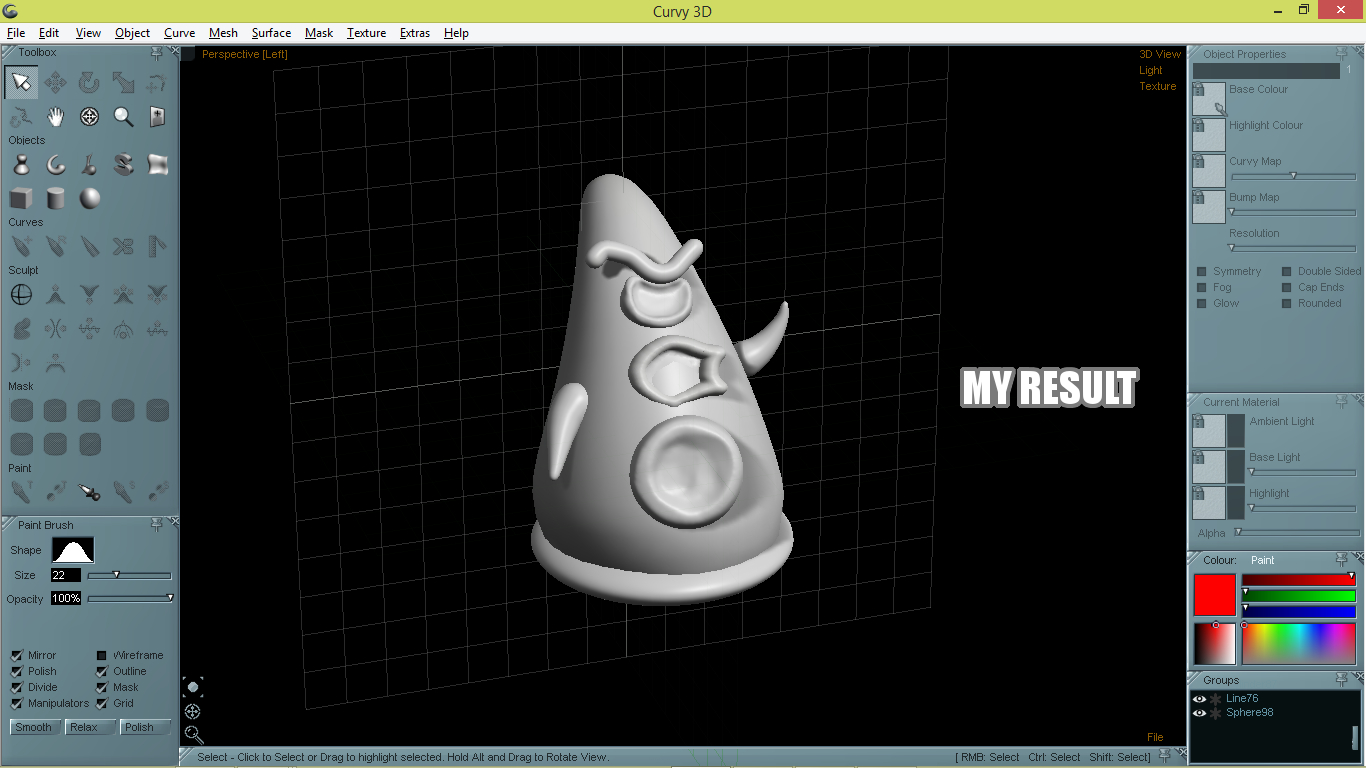Pin the Paint Brush panel

pos(157,523)
